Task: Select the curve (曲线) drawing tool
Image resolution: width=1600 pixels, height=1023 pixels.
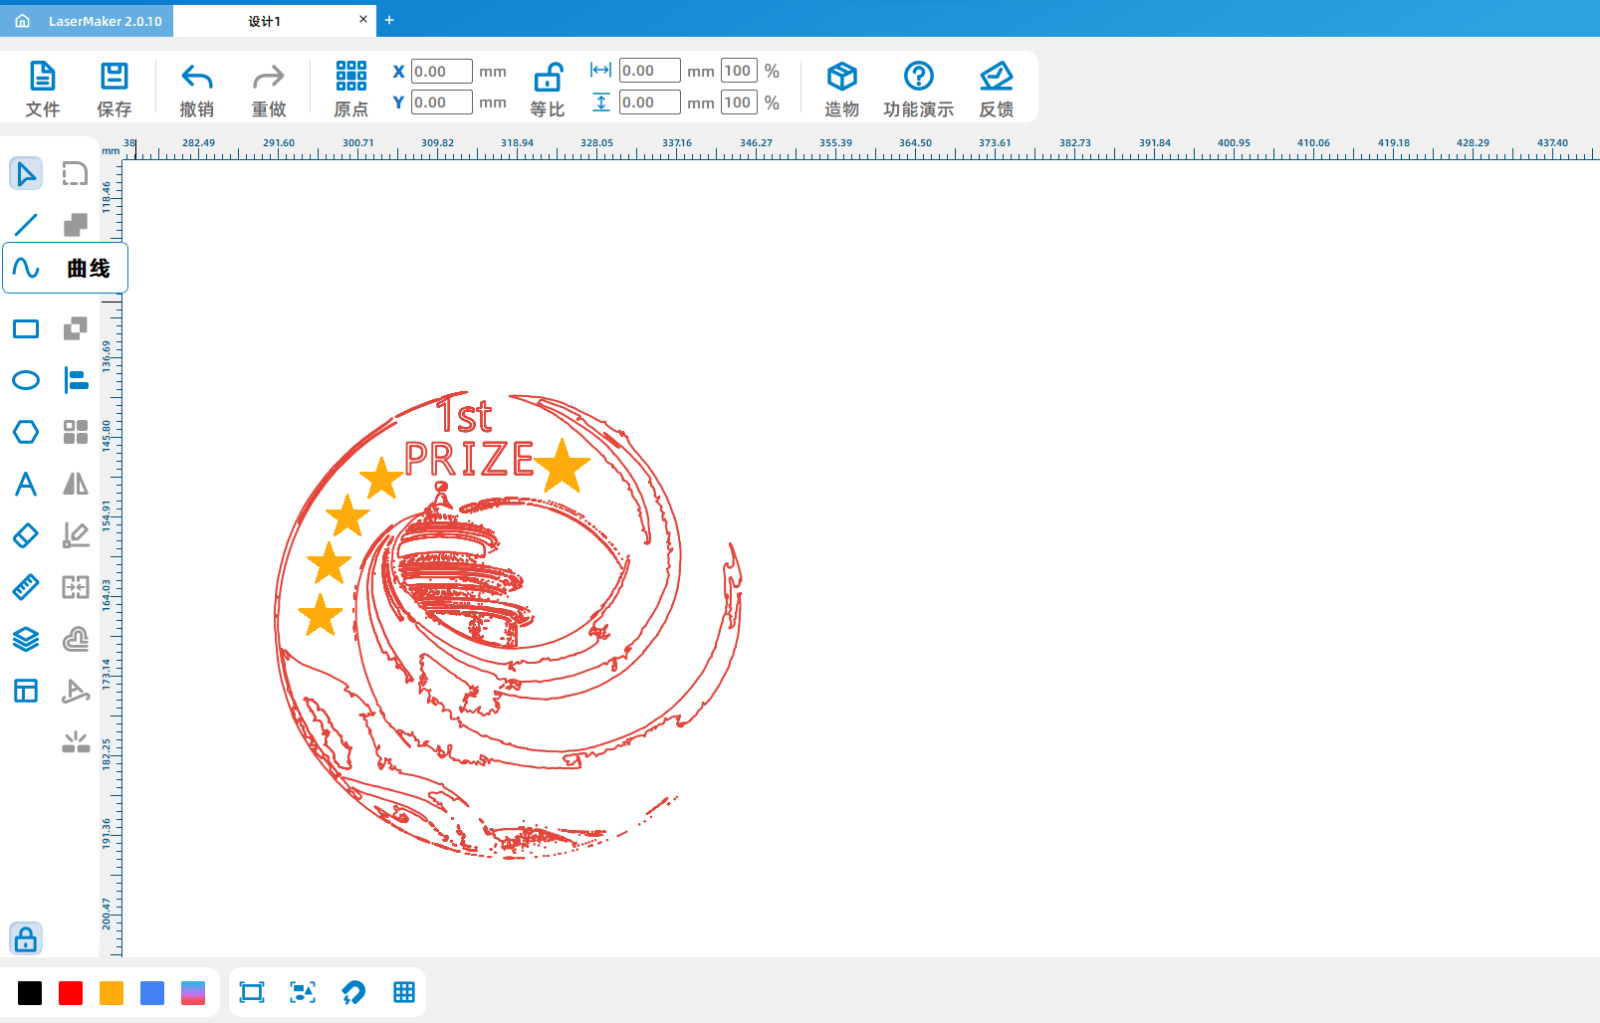Action: click(27, 268)
